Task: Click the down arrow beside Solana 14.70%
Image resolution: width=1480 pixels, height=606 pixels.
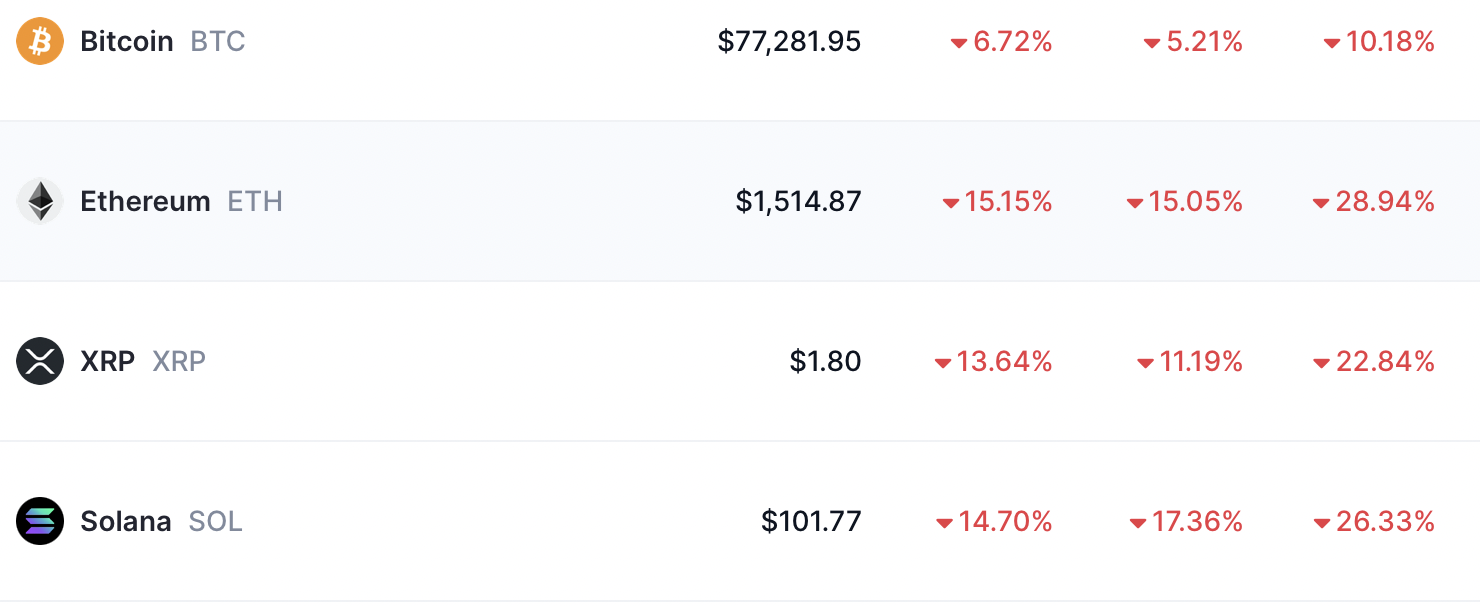Action: pyautogui.click(x=944, y=523)
